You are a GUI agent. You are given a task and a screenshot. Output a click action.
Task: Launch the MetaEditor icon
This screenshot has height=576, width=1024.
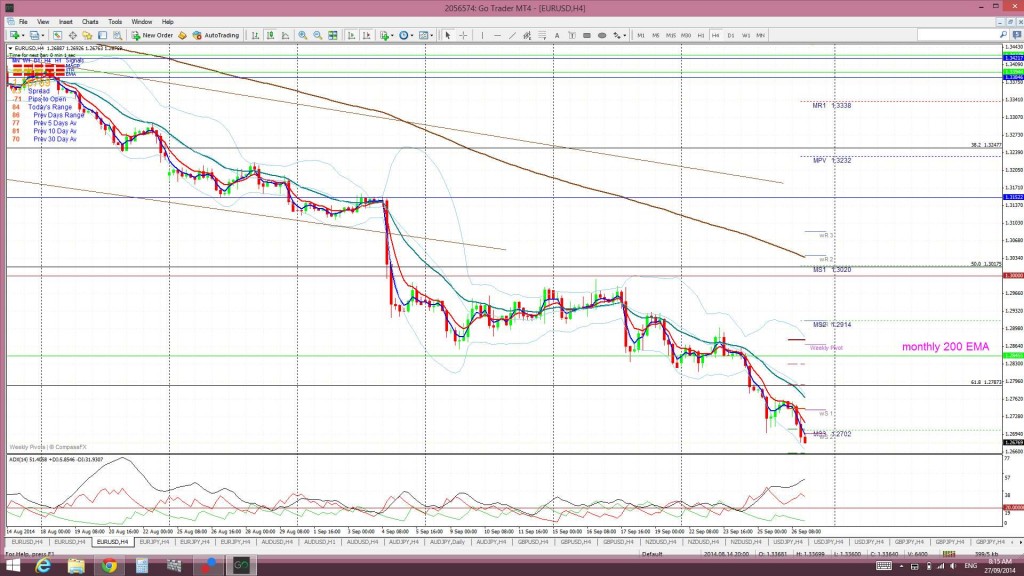point(182,35)
